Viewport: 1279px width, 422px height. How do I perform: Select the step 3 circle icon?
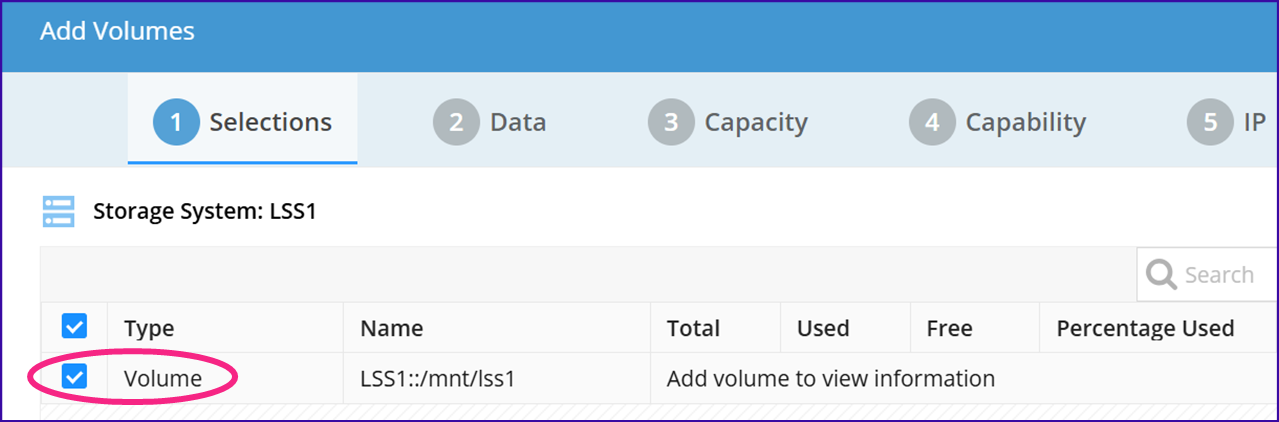[672, 122]
